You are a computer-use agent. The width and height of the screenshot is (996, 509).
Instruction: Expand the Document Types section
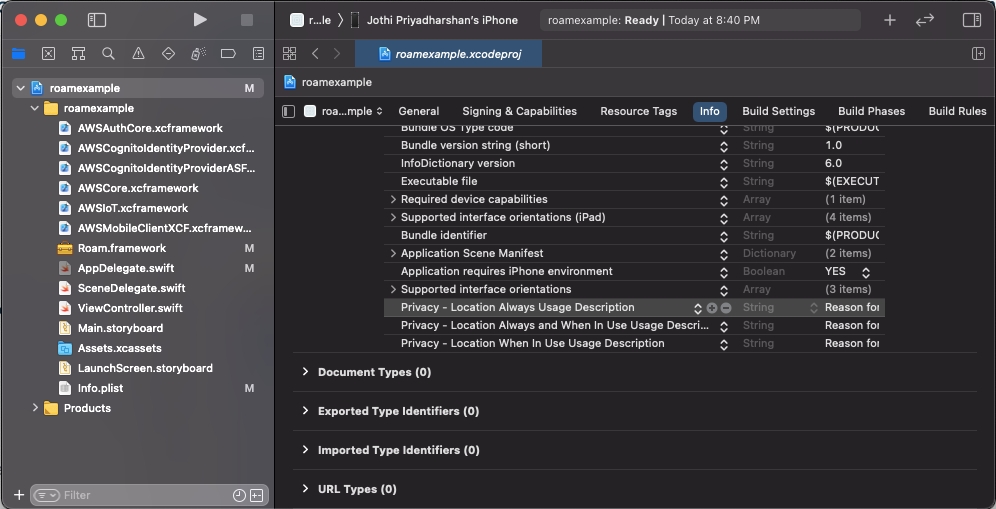pyautogui.click(x=306, y=372)
